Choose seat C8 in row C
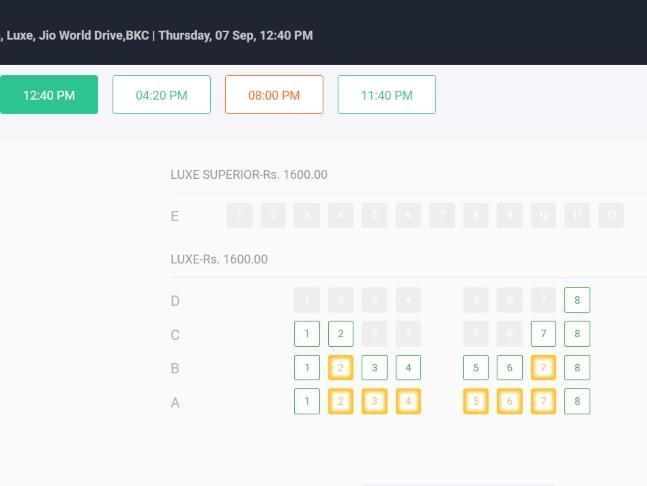Screen dimensions: 647x486 (x=577, y=334)
